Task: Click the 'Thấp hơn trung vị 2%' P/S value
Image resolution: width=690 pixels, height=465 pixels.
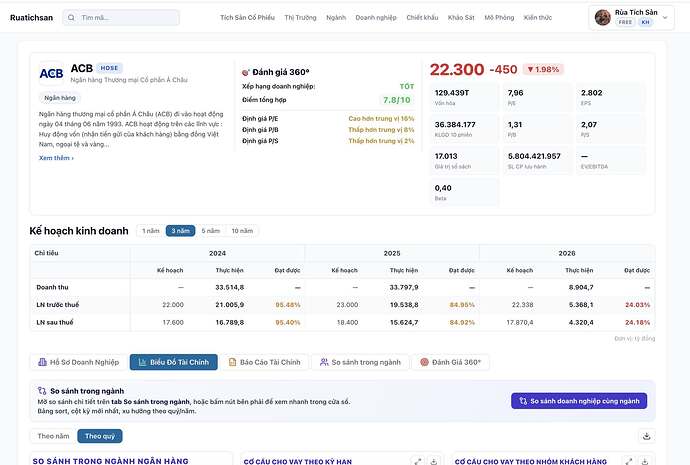Action: pos(381,141)
